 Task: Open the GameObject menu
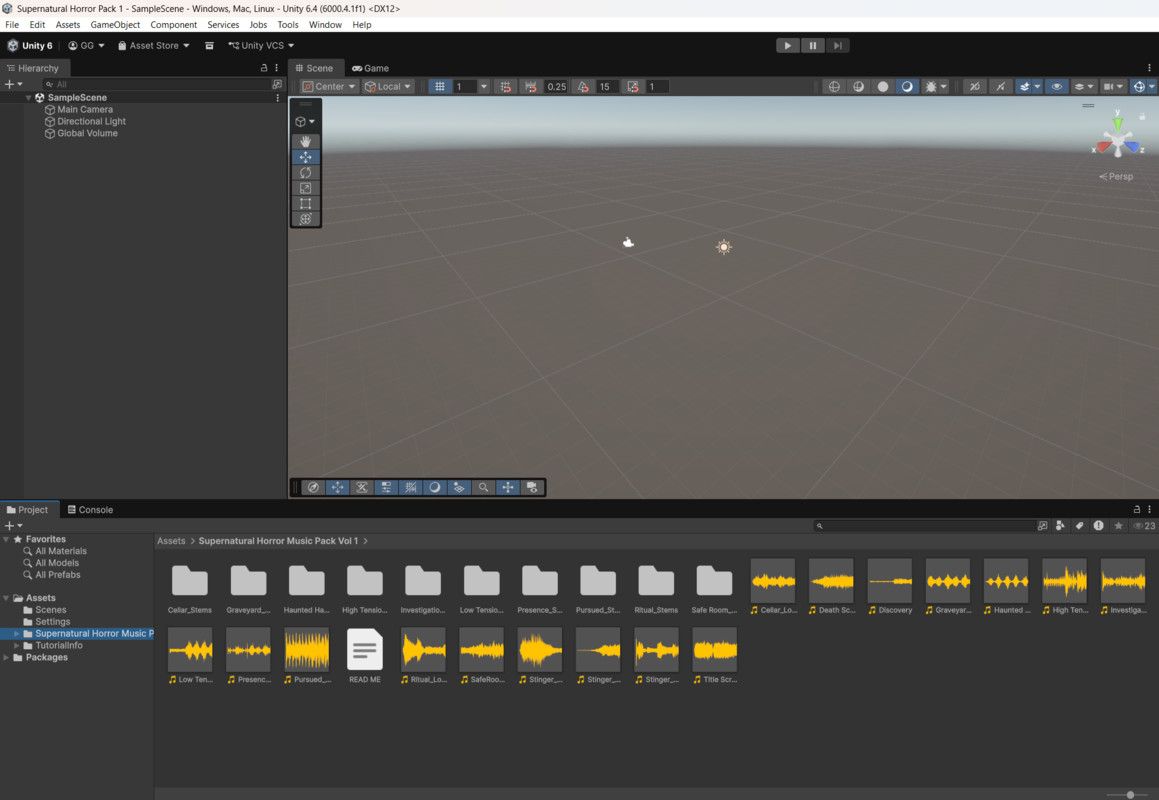(x=115, y=24)
